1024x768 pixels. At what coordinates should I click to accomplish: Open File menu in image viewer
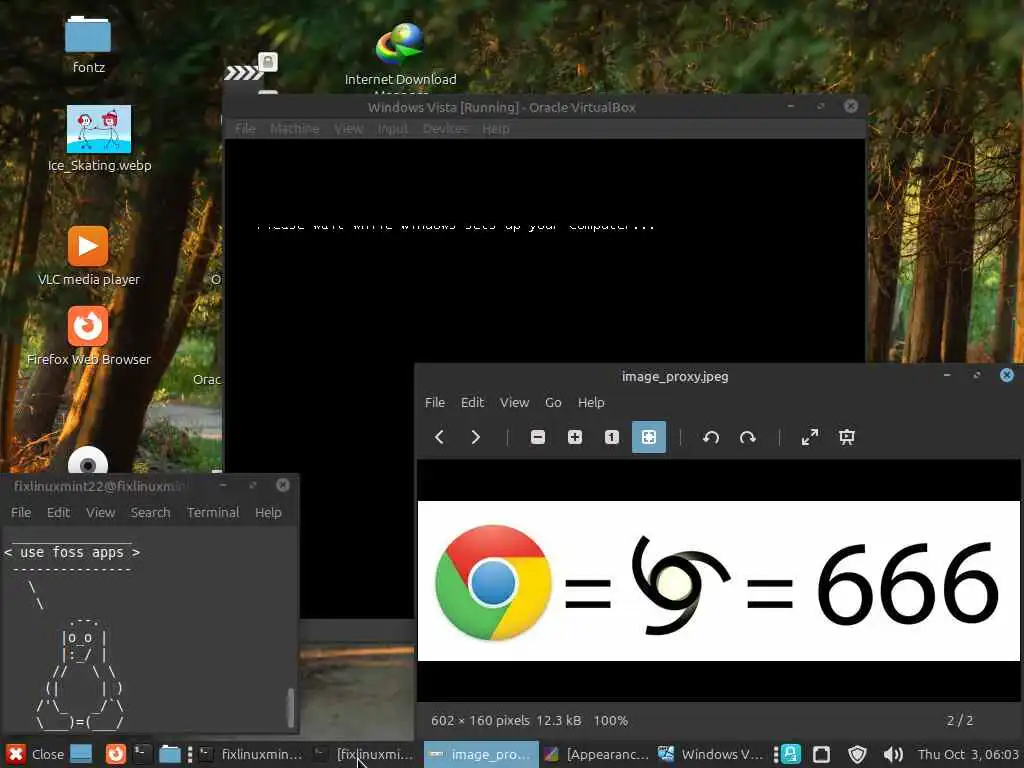[x=435, y=402]
